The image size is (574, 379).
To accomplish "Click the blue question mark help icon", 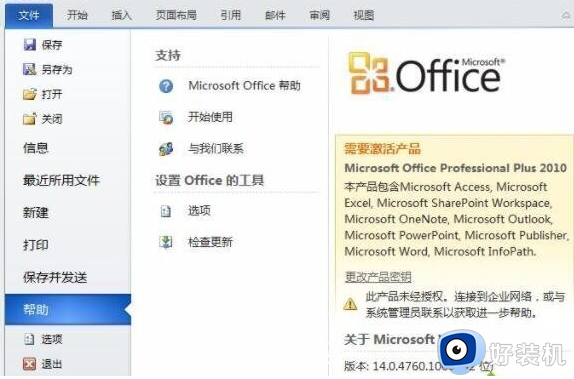I will [x=166, y=86].
